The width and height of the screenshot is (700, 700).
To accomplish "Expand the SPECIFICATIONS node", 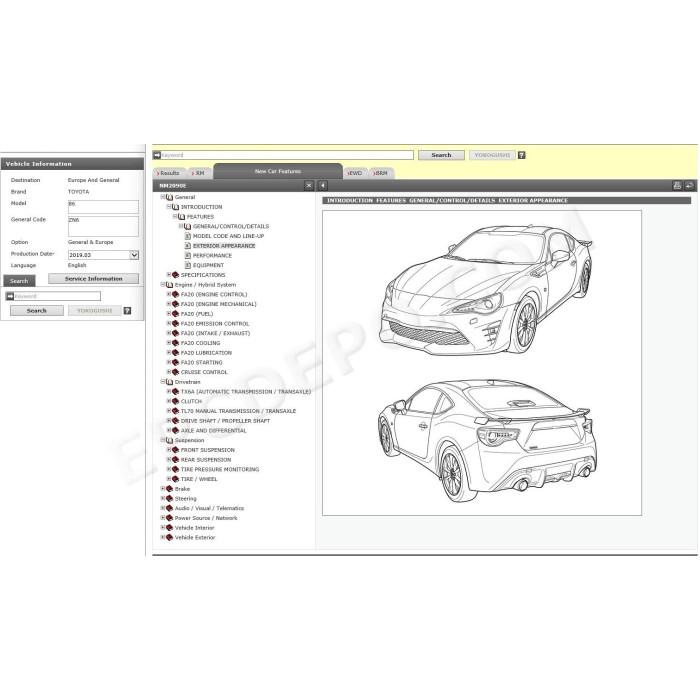I will [x=169, y=275].
